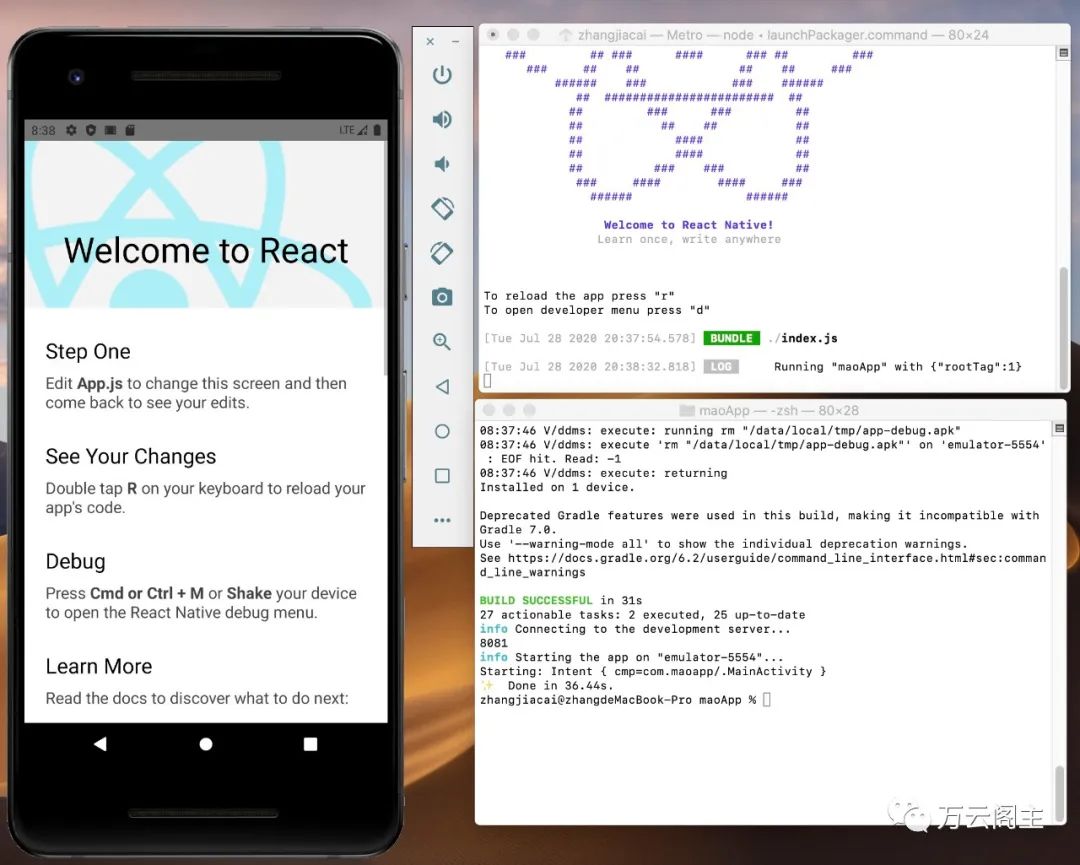This screenshot has height=865, width=1080.
Task: Click 'Installed on 1 device.' line
Action: click(x=557, y=487)
